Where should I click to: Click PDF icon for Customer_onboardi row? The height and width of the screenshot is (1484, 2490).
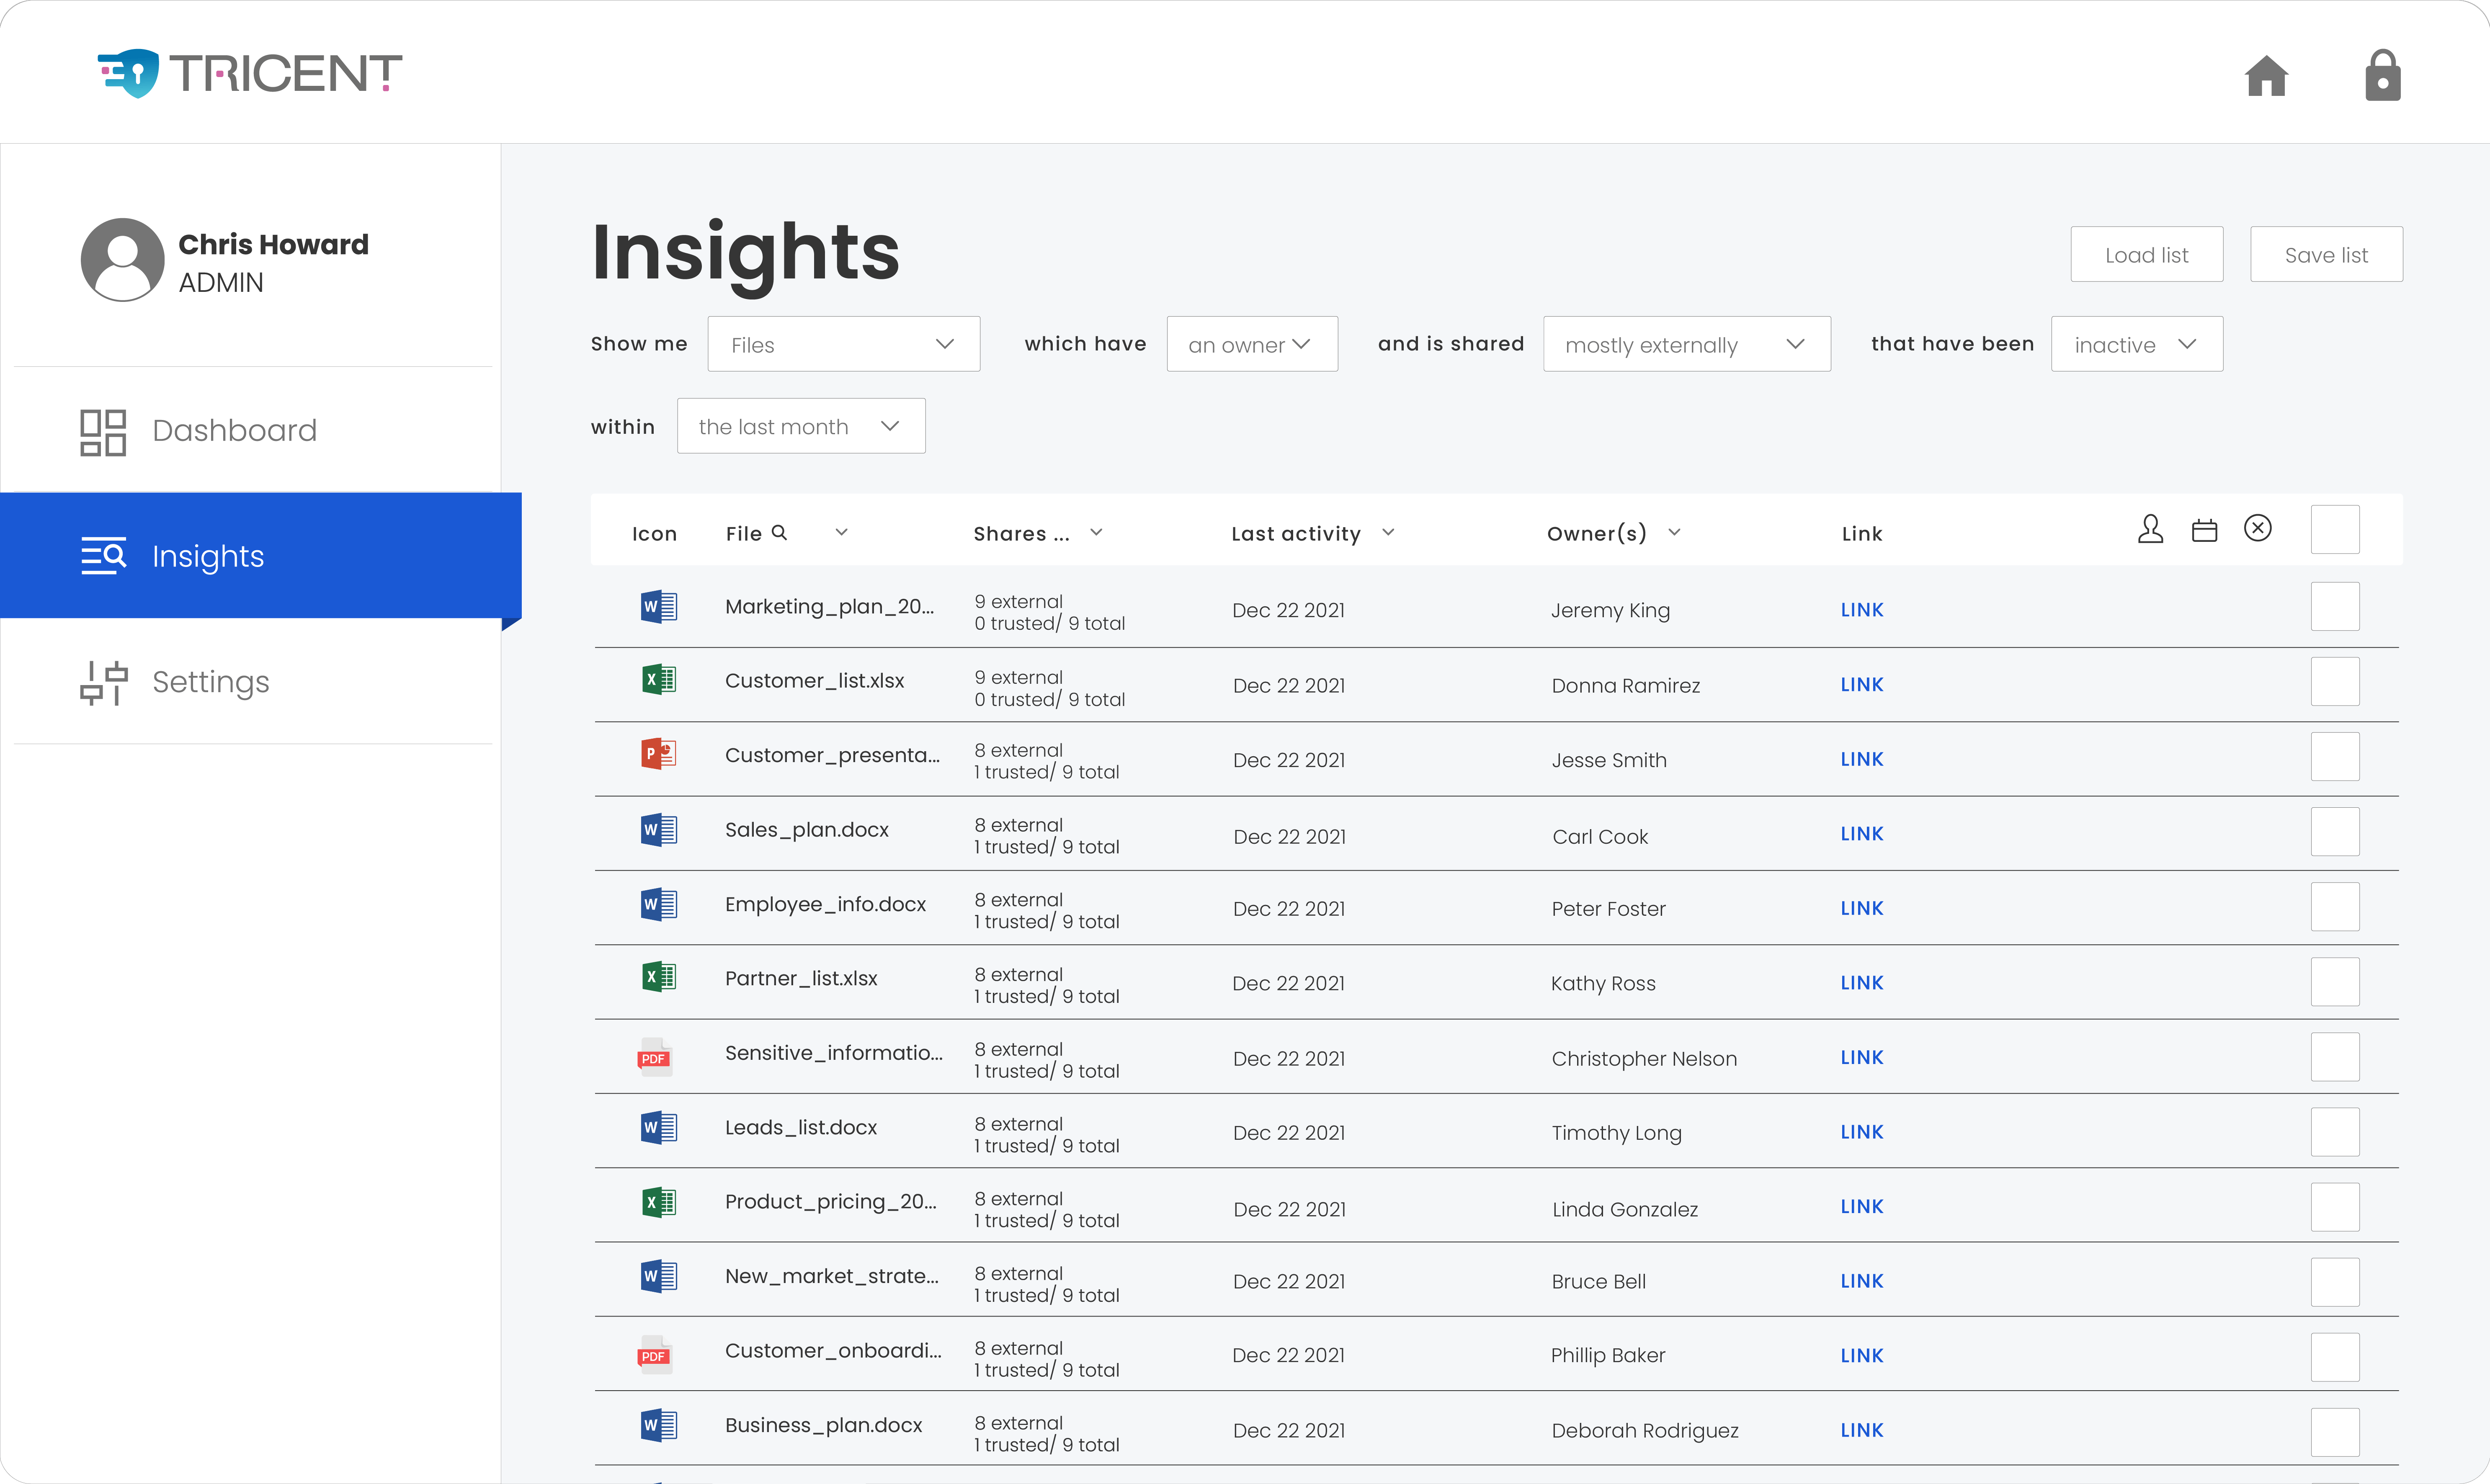coord(654,1355)
